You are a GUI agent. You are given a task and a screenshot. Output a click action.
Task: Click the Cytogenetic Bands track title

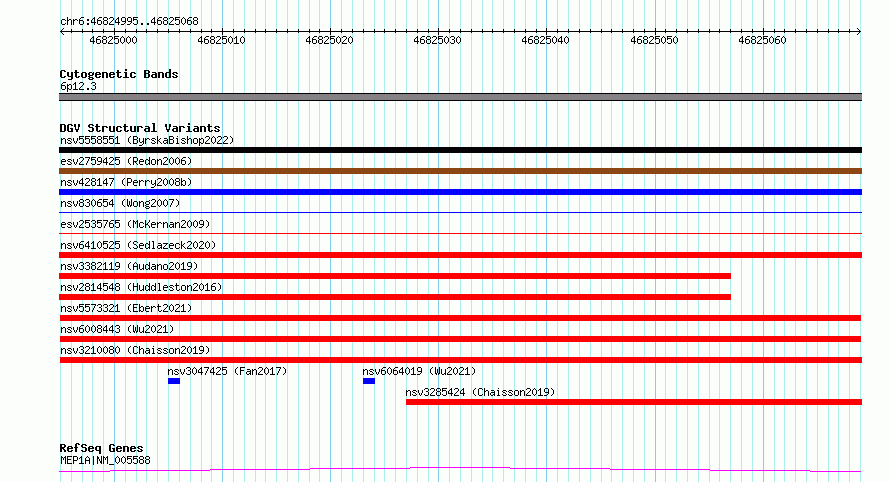119,74
